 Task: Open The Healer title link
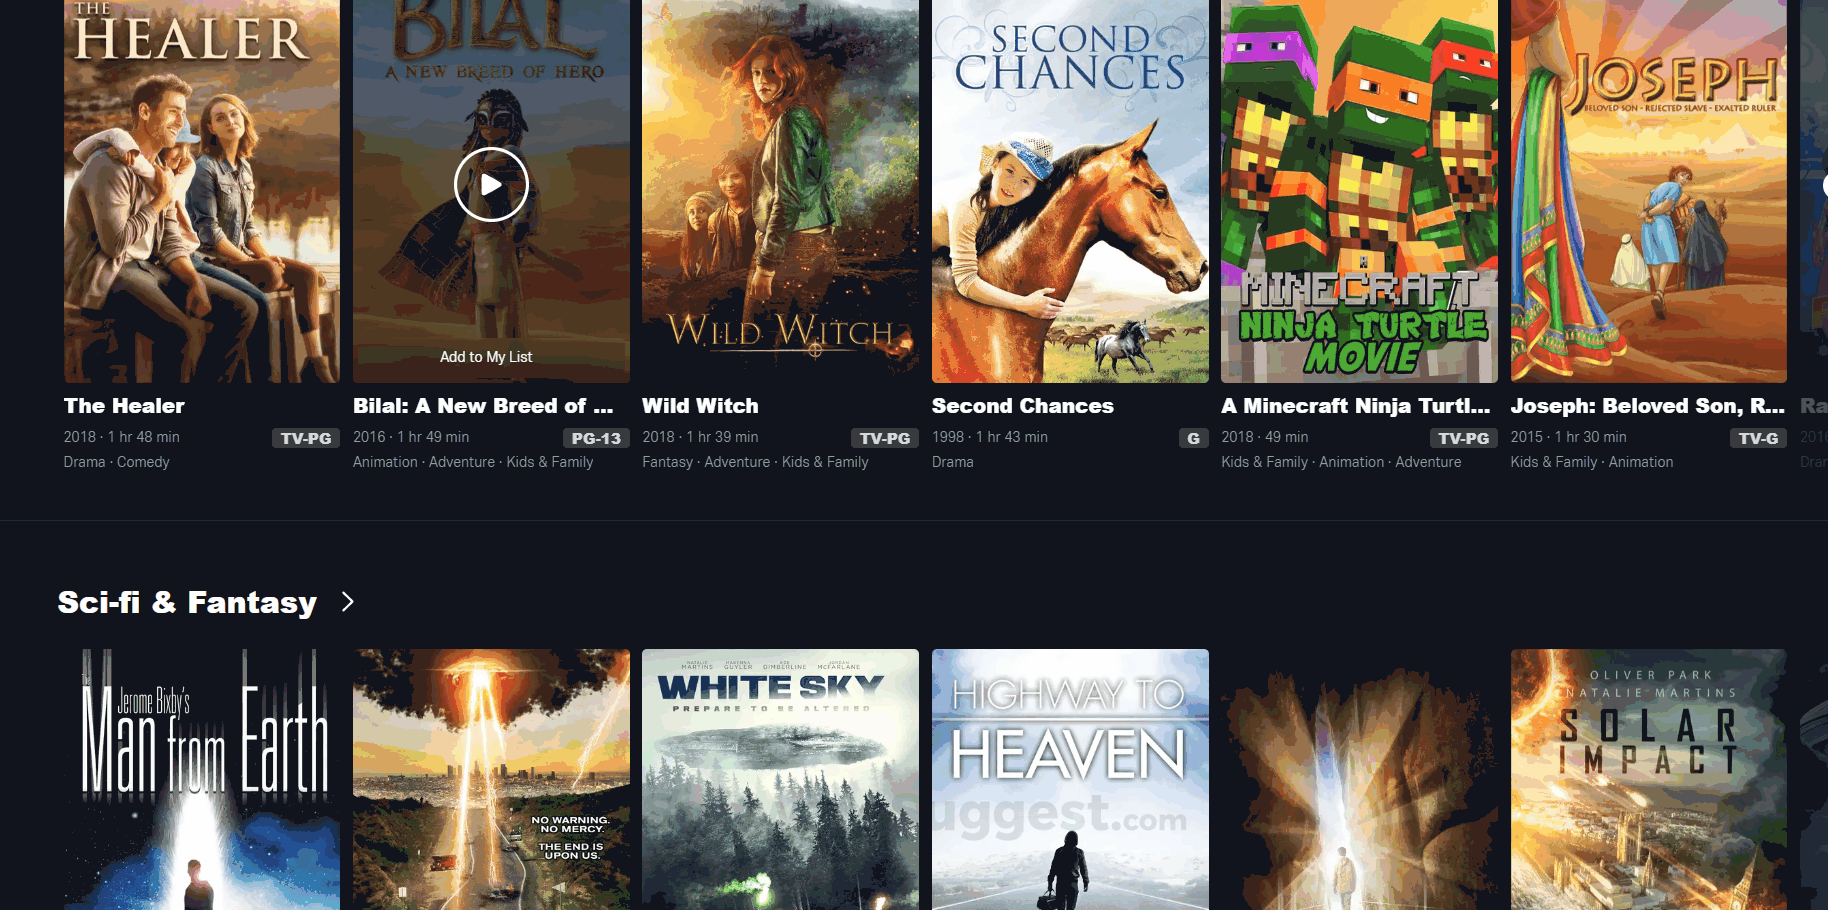point(123,406)
